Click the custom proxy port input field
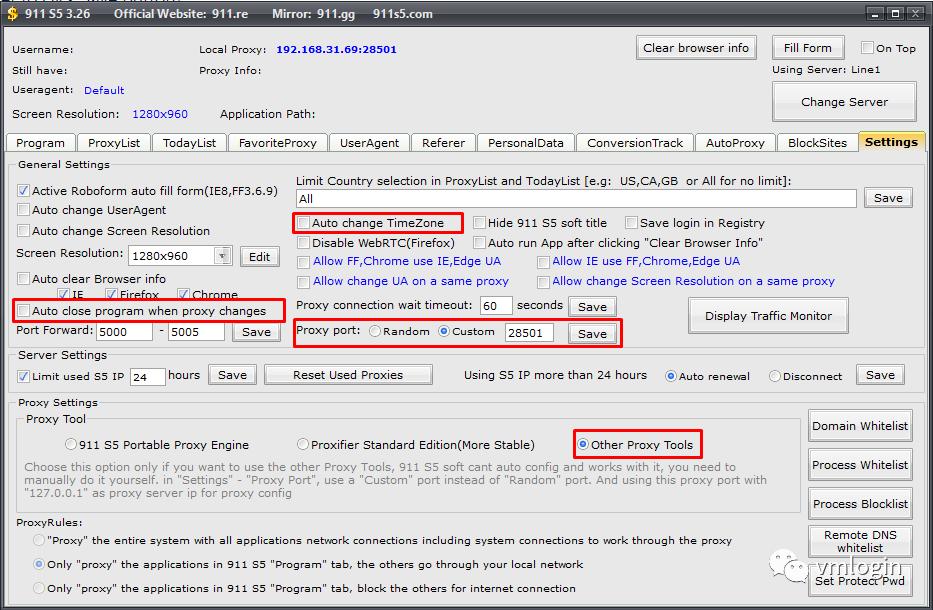This screenshot has width=933, height=610. [528, 332]
